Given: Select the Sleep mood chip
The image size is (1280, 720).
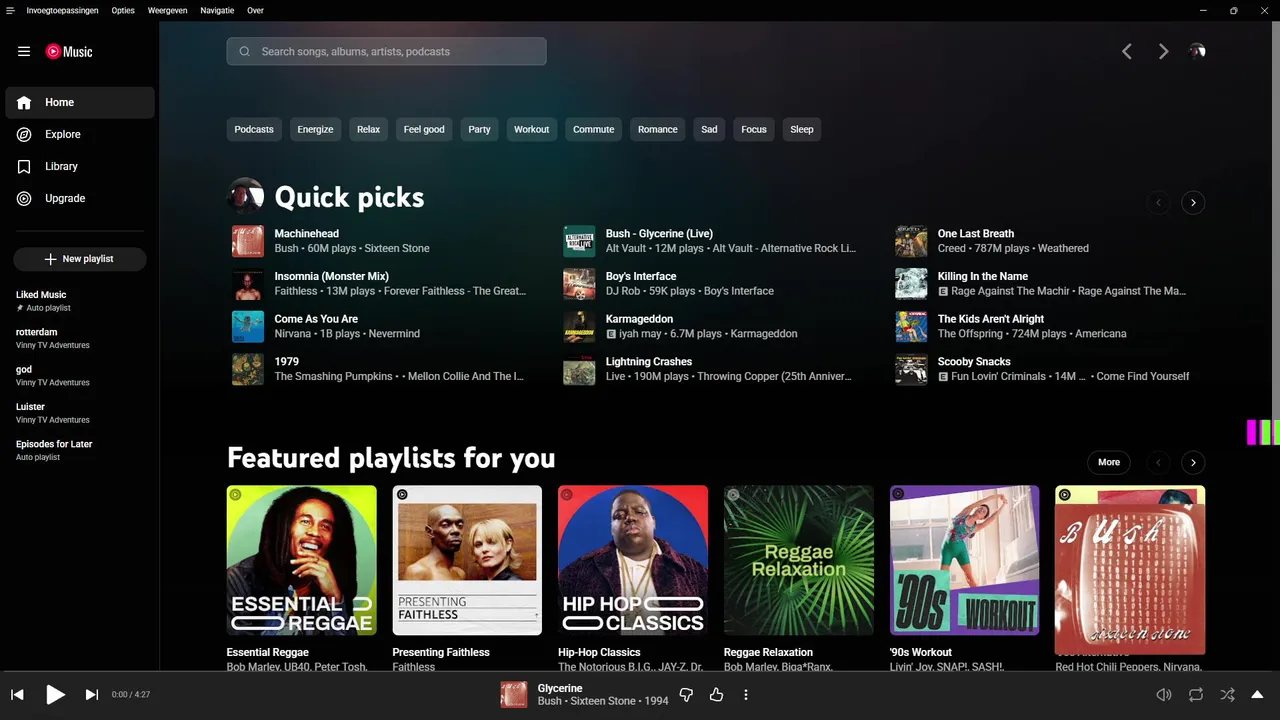Looking at the screenshot, I should click(x=802, y=129).
